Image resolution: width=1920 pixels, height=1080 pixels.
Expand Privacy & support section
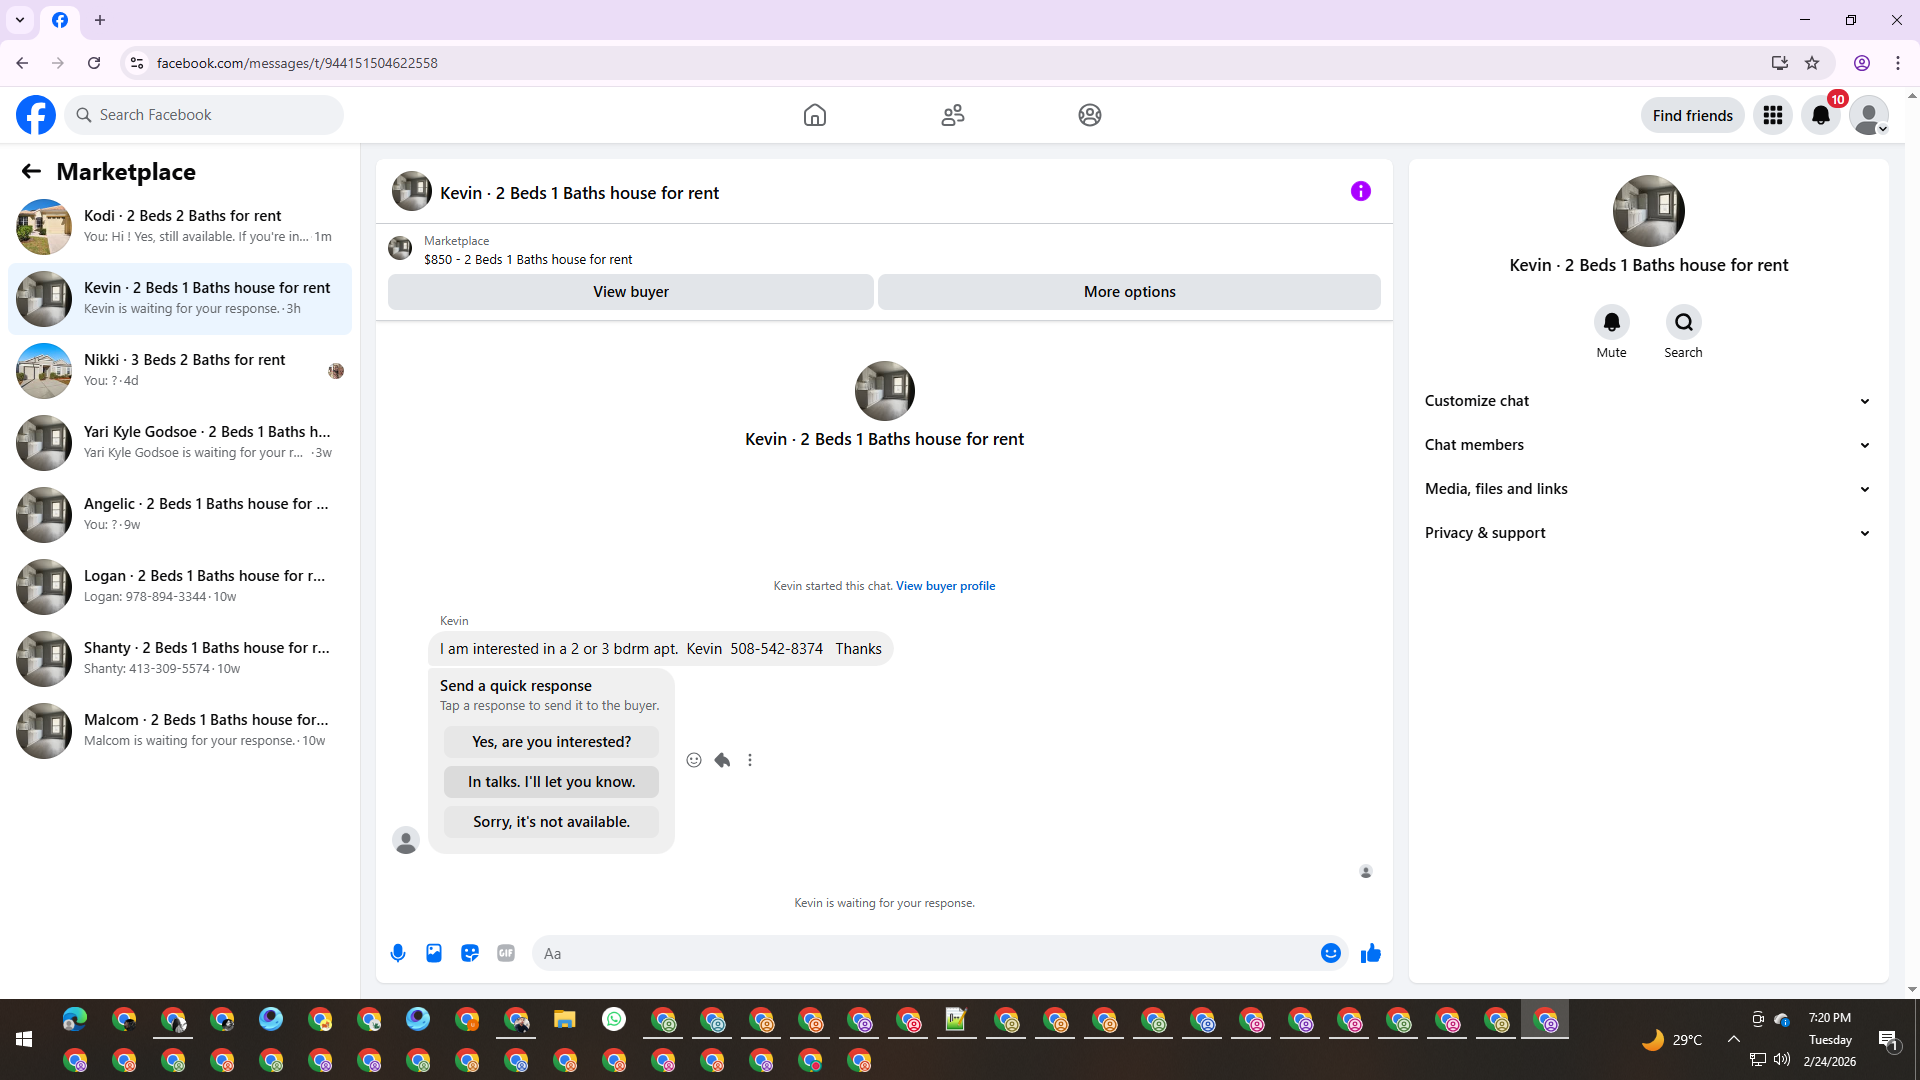1648,533
